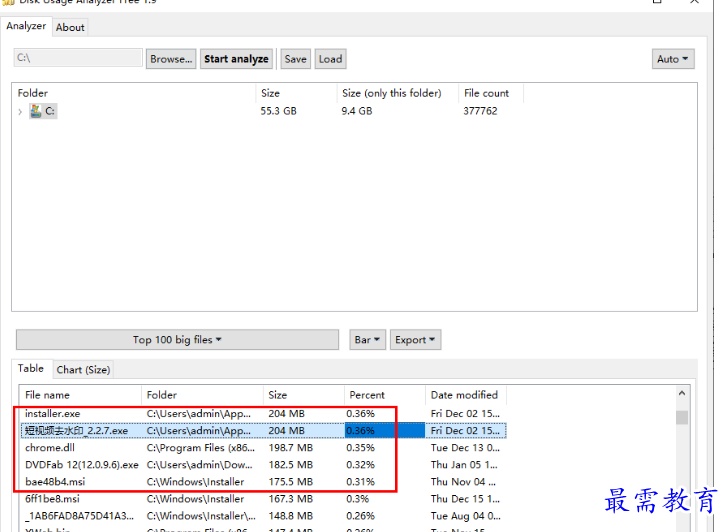Viewport: 726px width, 532px height.
Task: Select the 6ff1be8.msi row
Action: coord(263,499)
